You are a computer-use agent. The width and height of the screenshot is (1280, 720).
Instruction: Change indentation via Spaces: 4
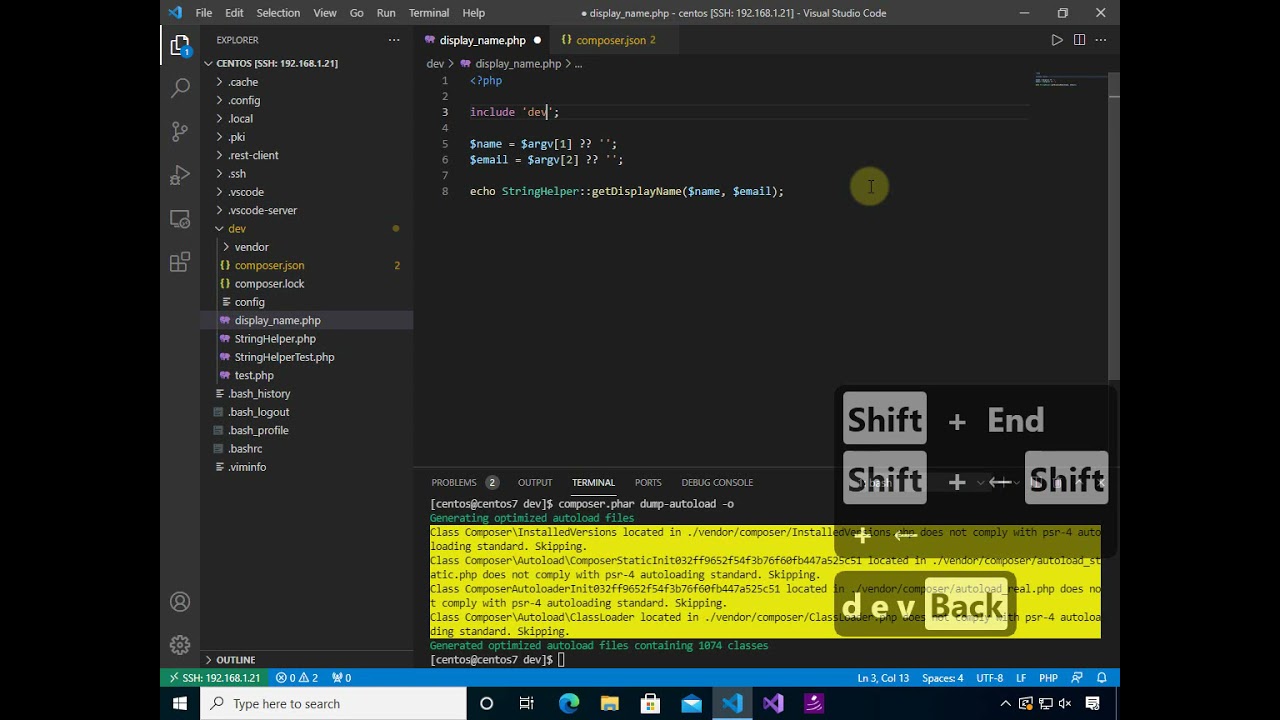[942, 677]
